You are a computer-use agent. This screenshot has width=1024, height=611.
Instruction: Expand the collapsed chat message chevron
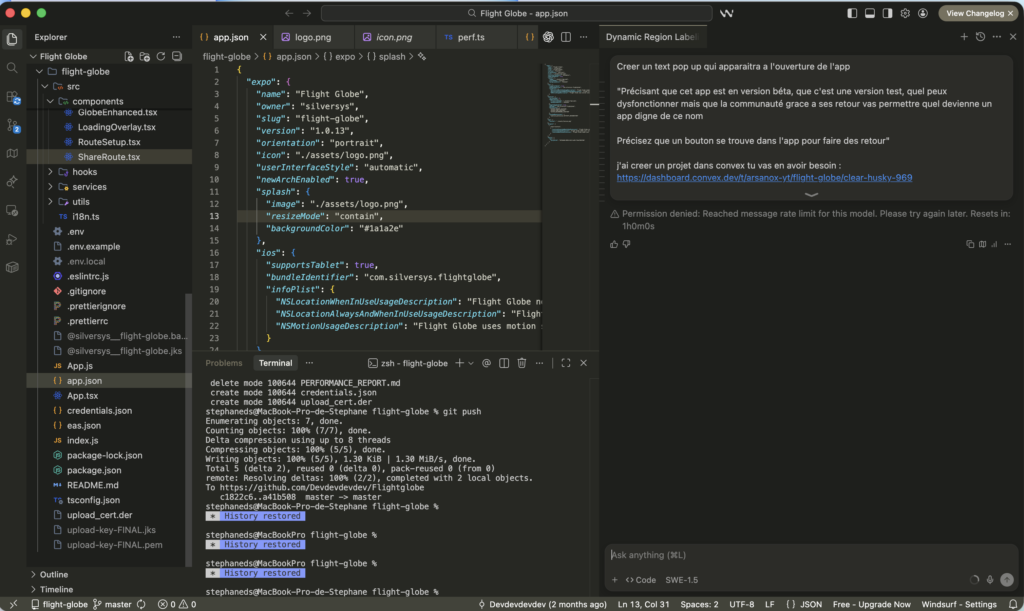[x=811, y=194]
